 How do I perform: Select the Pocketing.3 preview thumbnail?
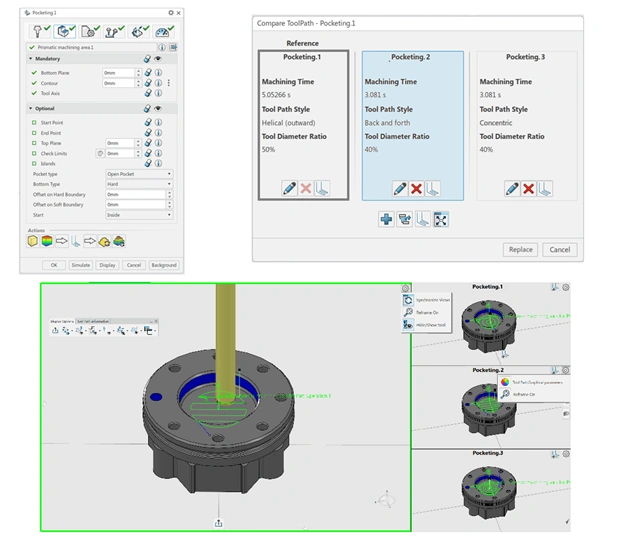pos(491,490)
